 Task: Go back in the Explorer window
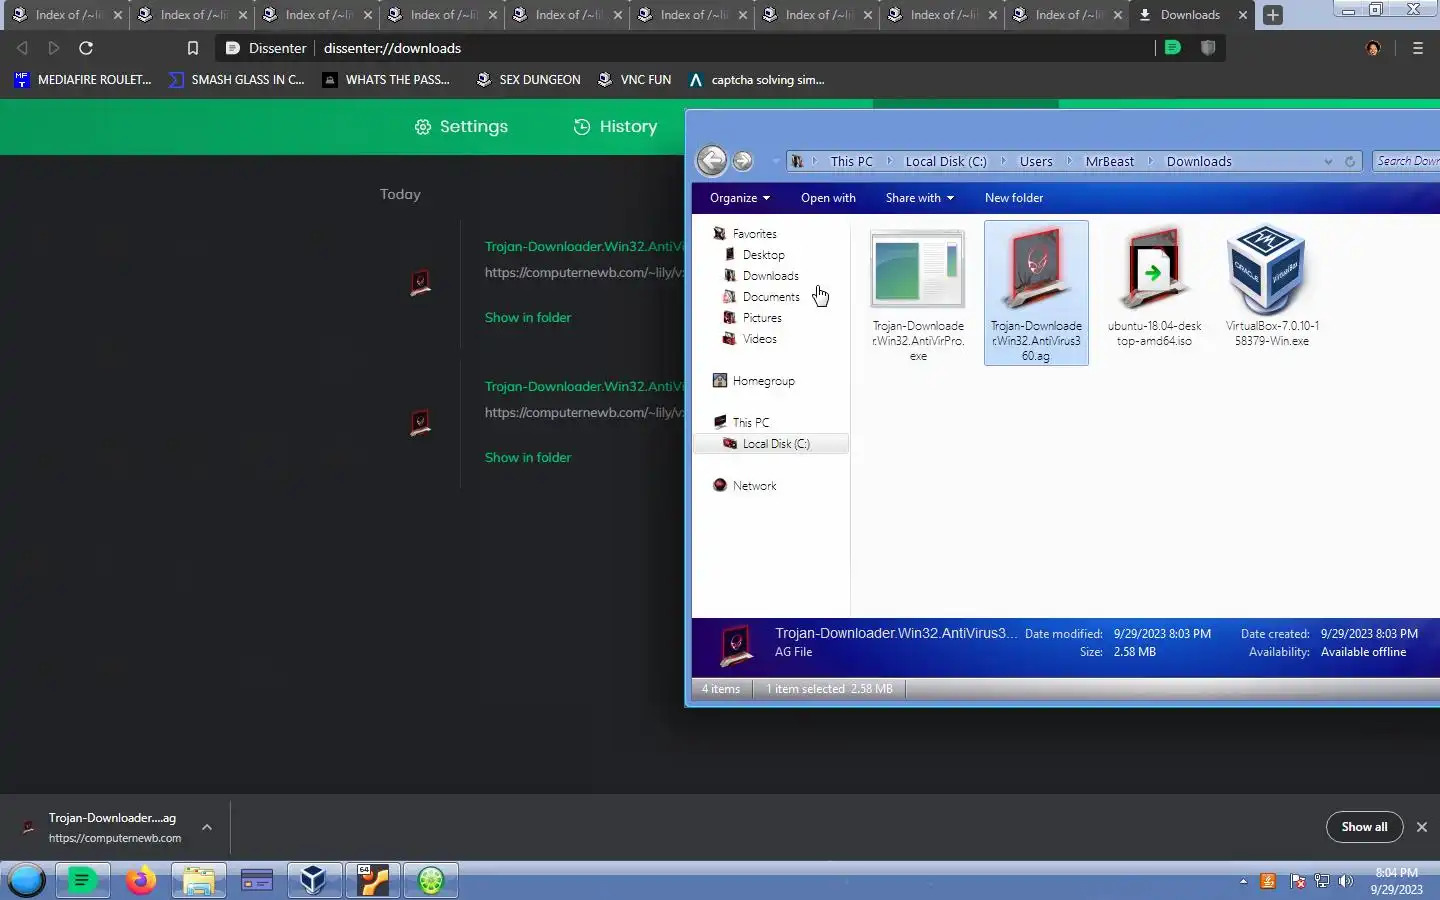[x=712, y=160]
